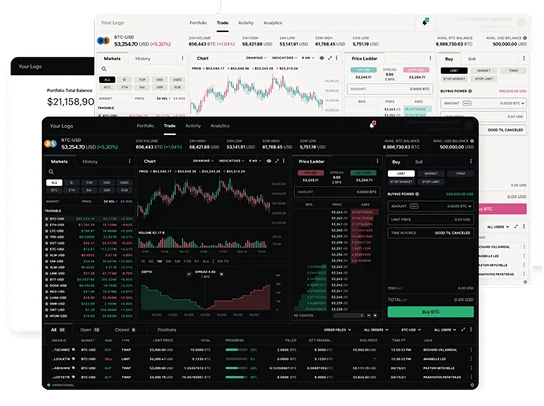
Task: Favorite star for BTC-USD in markets list
Action: 46,219
